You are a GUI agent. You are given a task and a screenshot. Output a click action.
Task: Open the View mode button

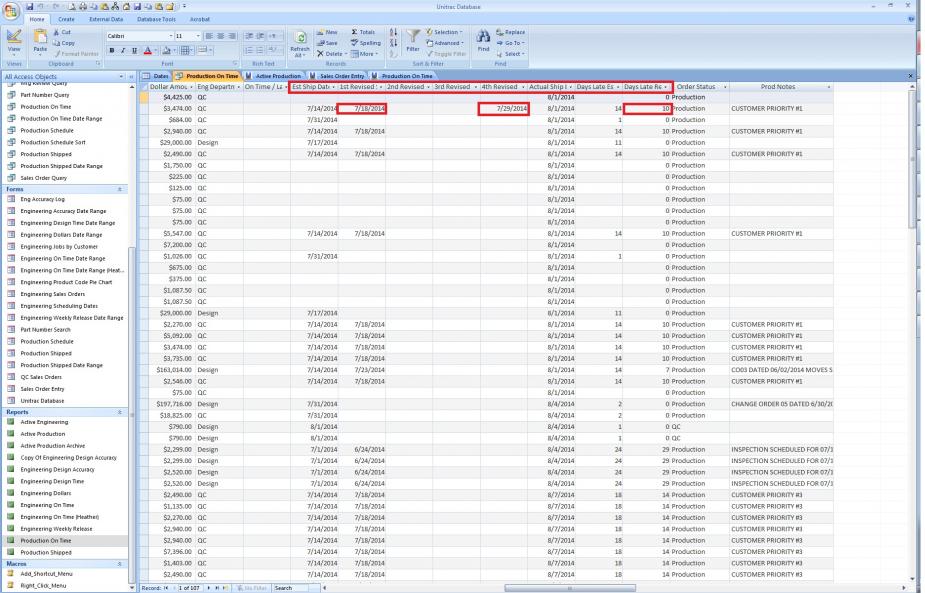coord(14,42)
